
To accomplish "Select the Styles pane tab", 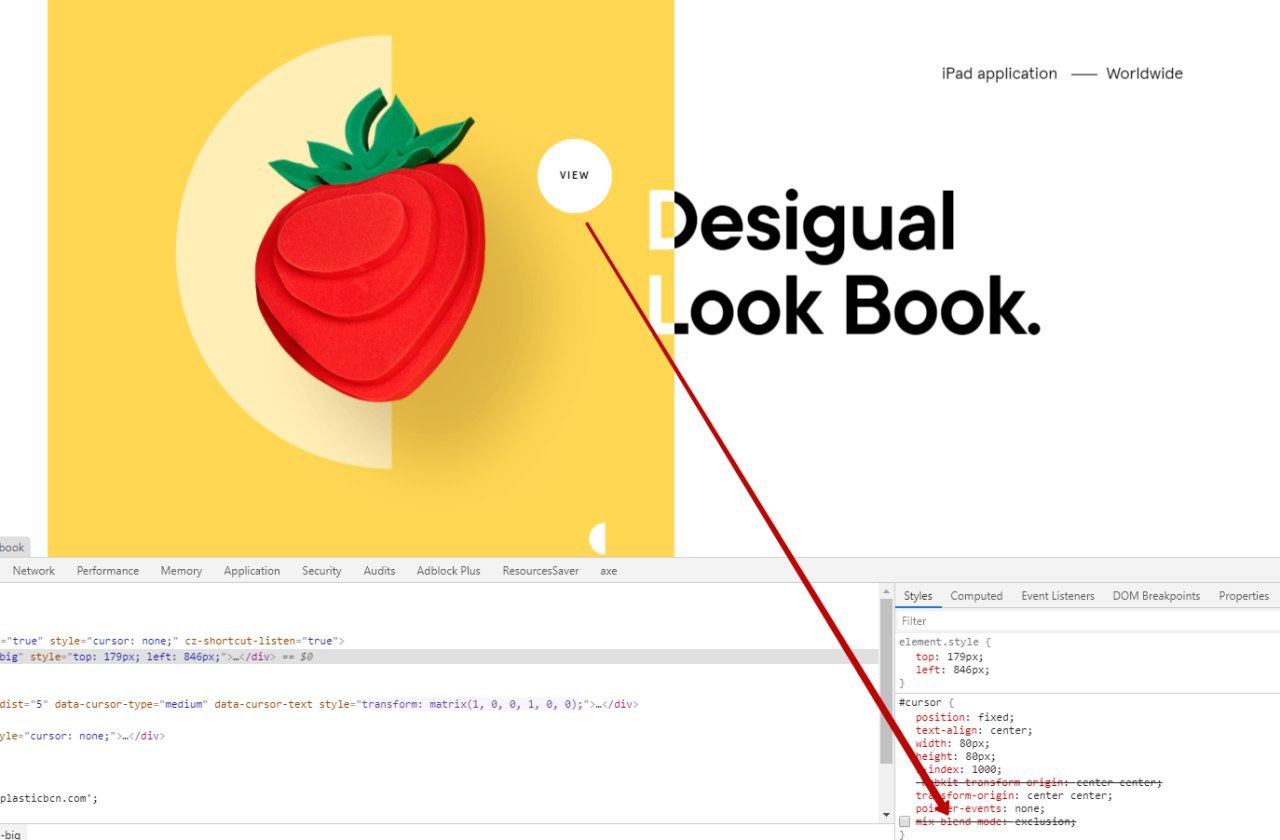I will (x=918, y=596).
